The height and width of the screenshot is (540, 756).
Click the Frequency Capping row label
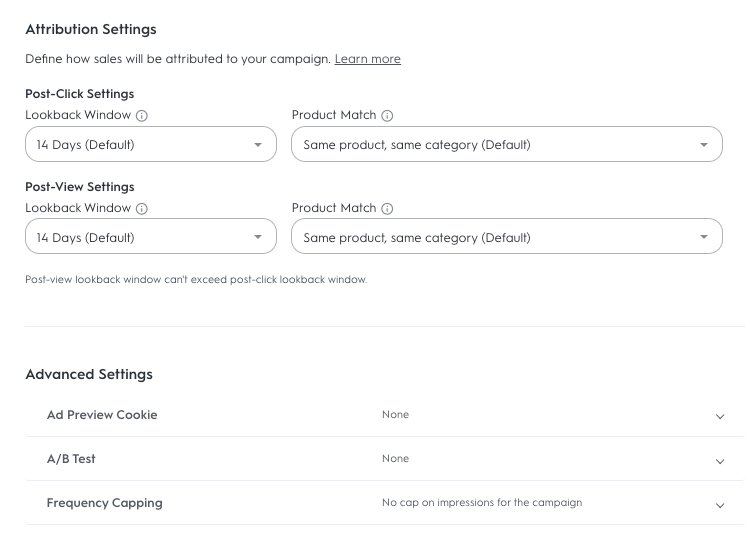[104, 503]
